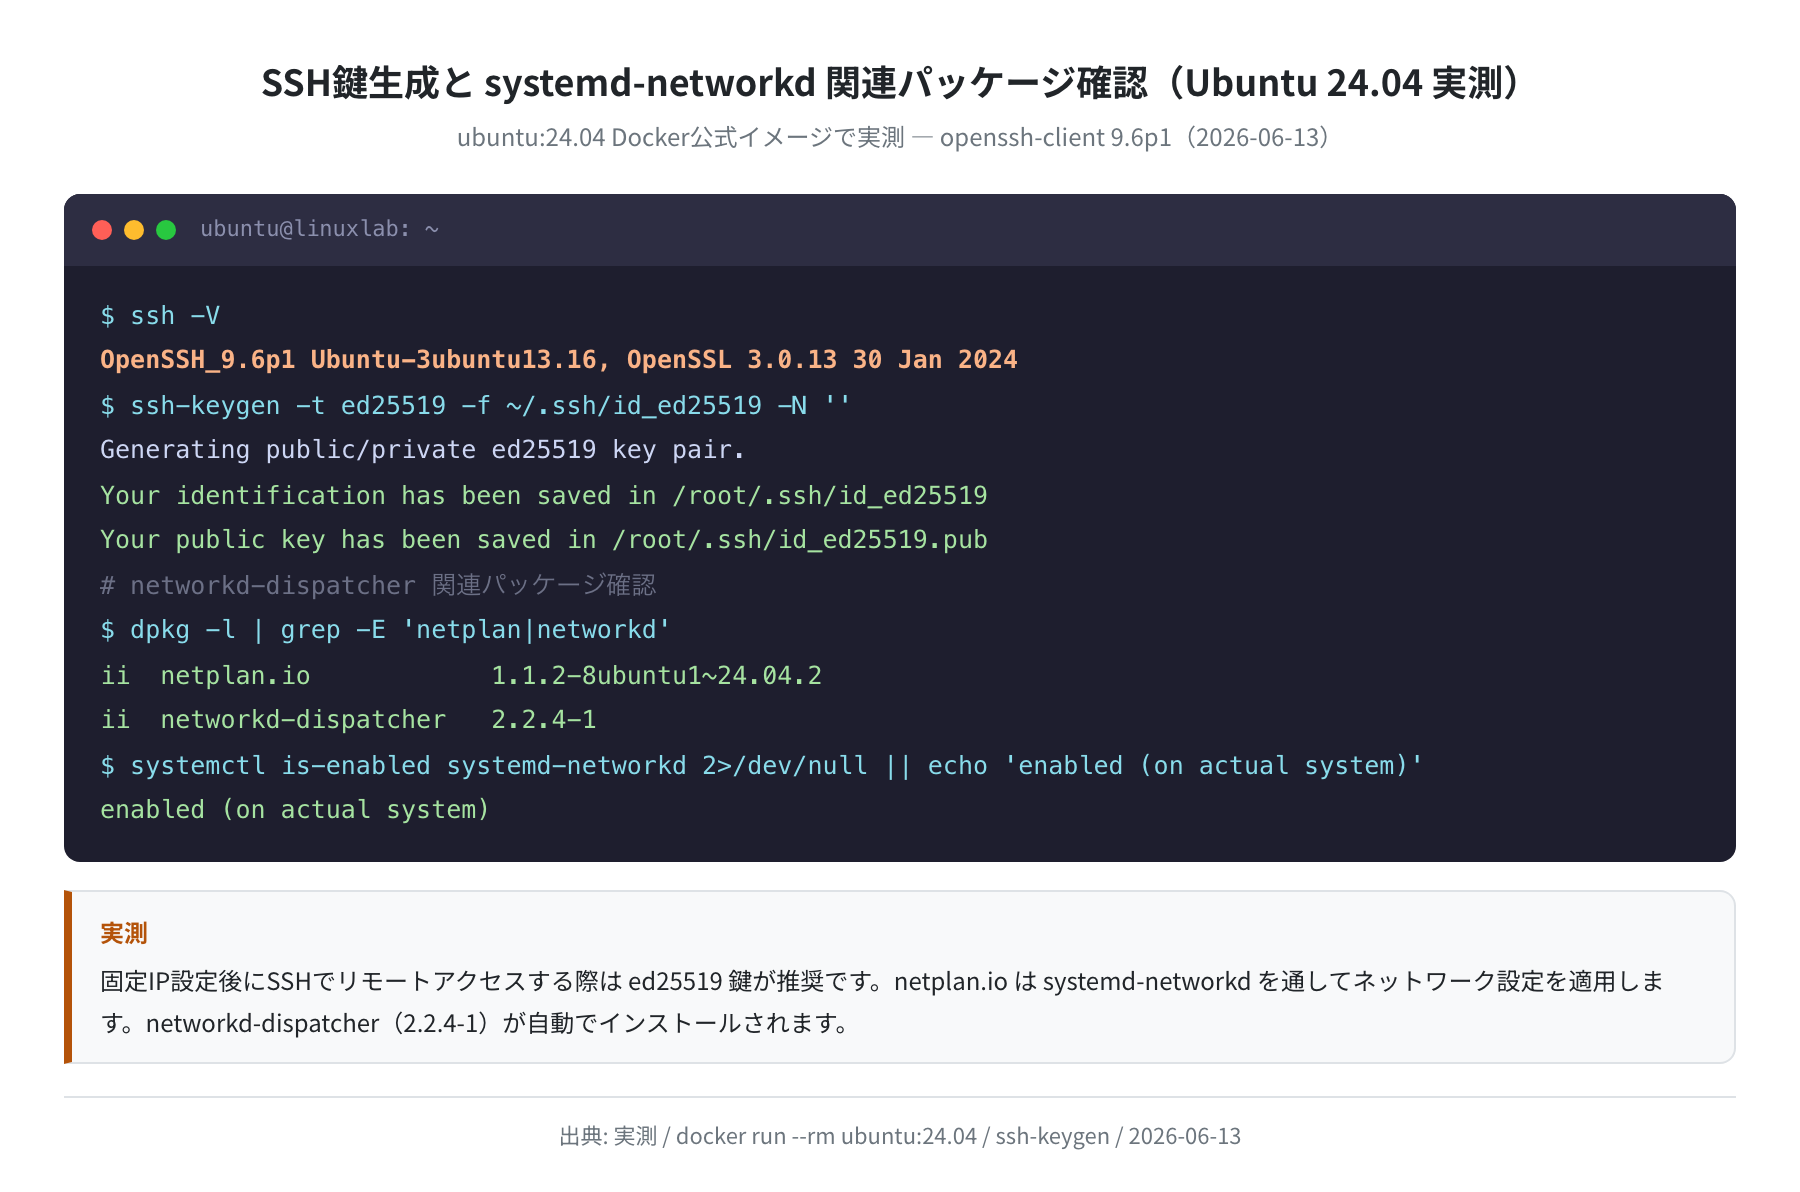Click 'Generating public/private ed25519 key pair.' line
1800x1192 pixels.
coord(422,450)
